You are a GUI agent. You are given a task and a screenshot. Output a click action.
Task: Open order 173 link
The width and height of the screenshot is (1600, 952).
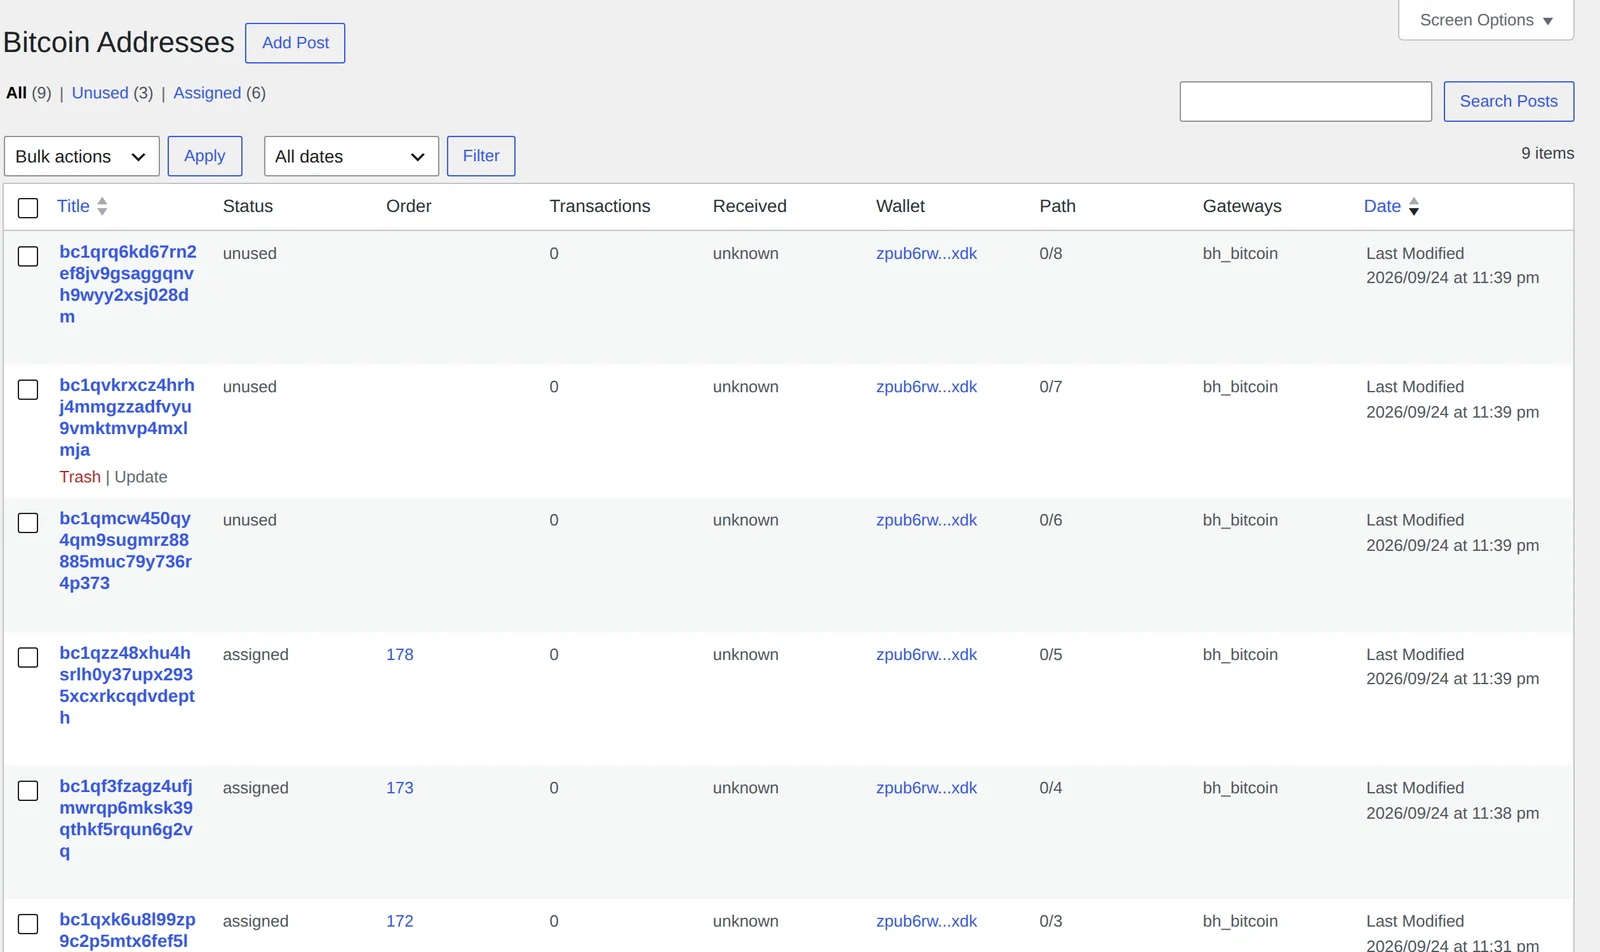(400, 788)
